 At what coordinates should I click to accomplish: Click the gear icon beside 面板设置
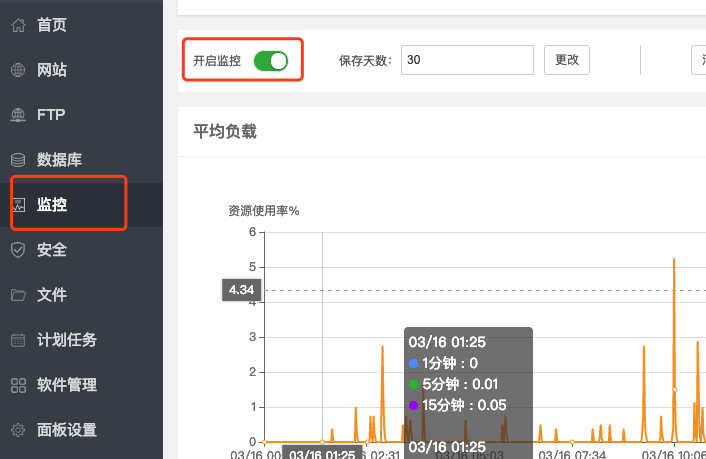18,430
